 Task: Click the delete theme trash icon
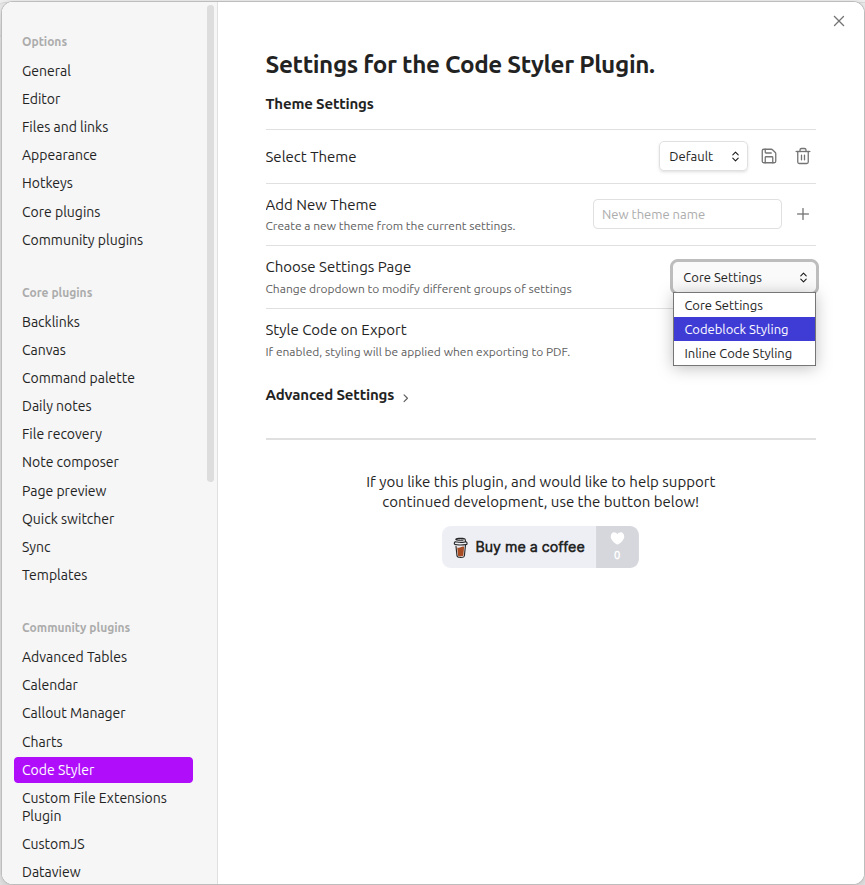click(x=802, y=156)
